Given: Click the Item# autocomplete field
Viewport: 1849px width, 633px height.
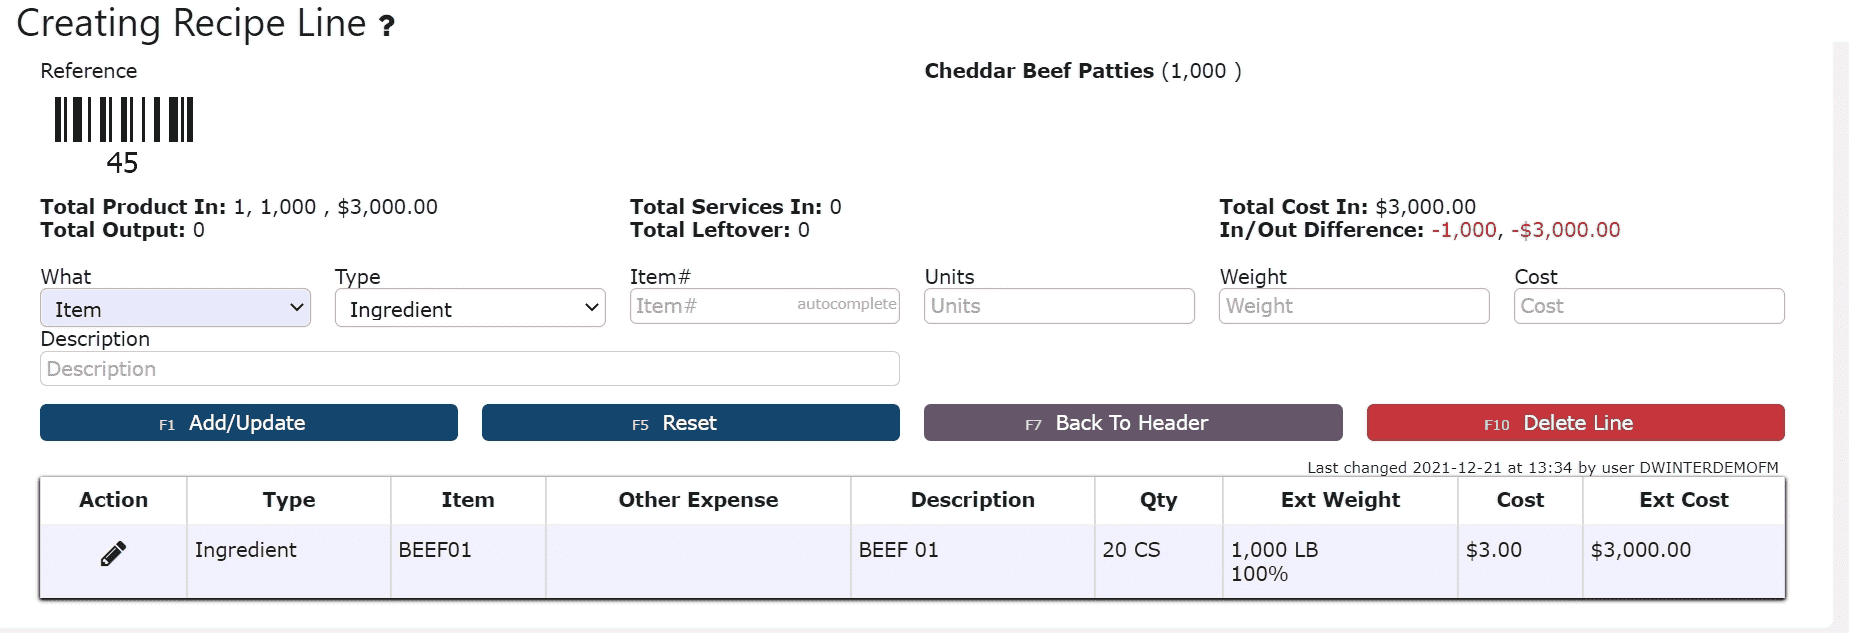Looking at the screenshot, I should click(x=765, y=306).
